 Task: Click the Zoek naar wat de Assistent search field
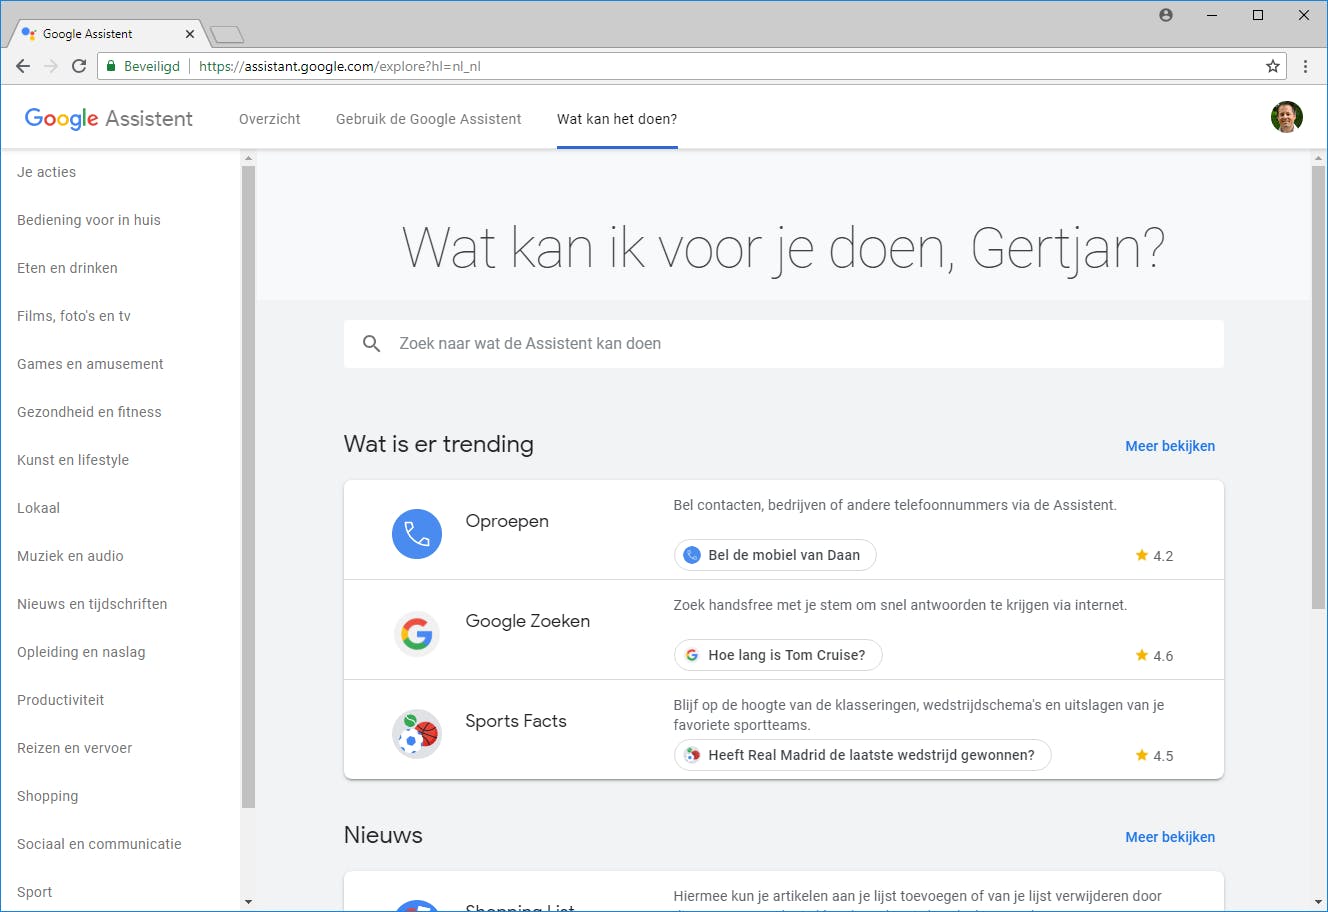tap(784, 344)
